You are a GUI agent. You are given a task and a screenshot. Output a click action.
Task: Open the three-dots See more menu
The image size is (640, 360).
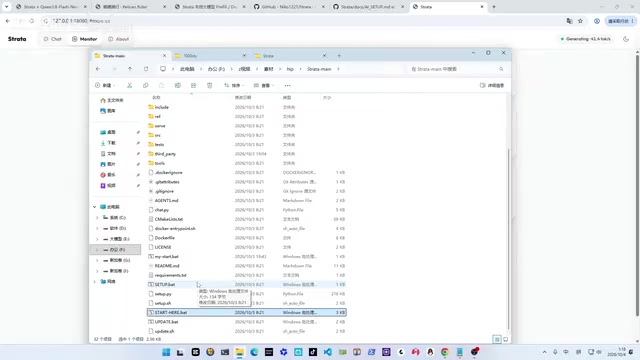pyautogui.click(x=287, y=85)
